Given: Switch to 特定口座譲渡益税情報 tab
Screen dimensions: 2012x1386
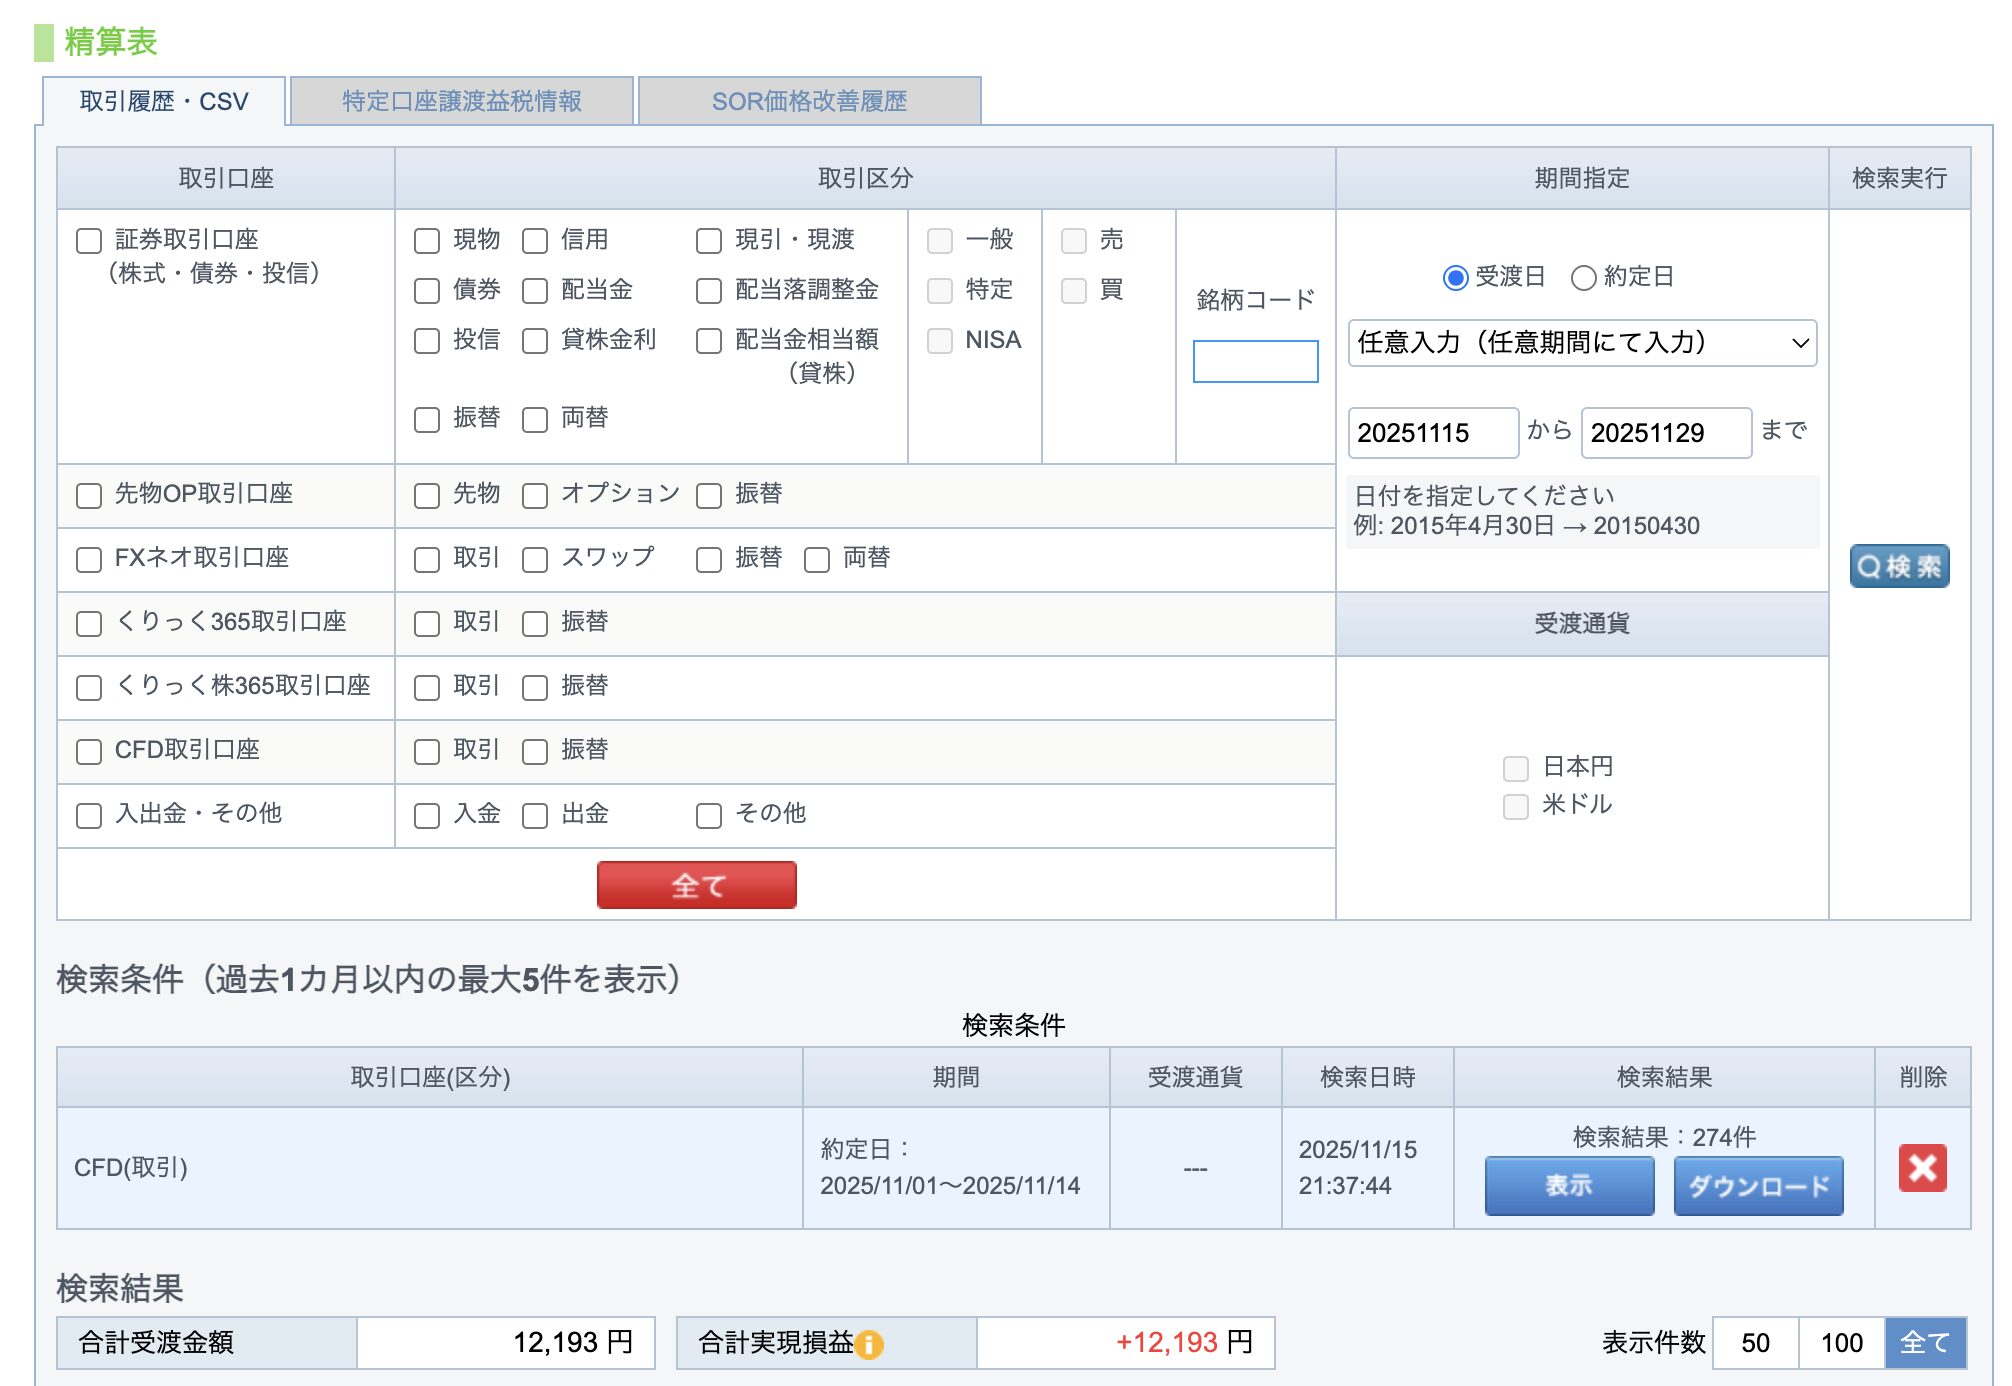Looking at the screenshot, I should 461,101.
